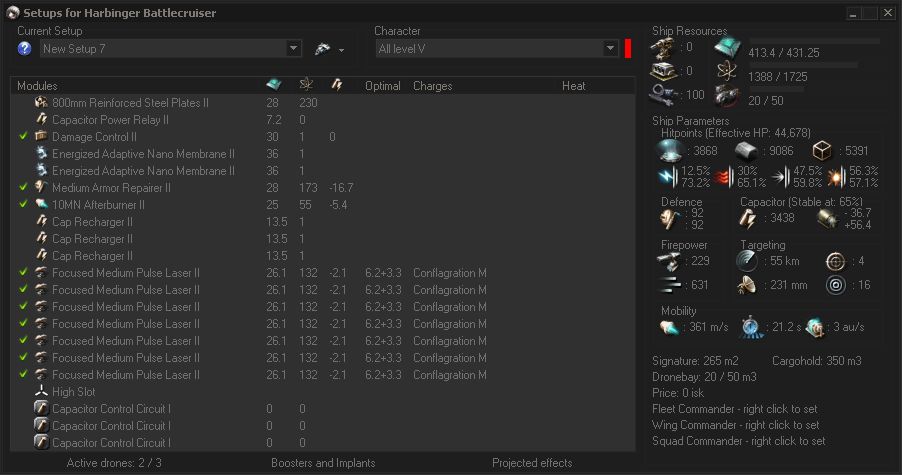The image size is (902, 475).
Task: Click the CPU usage progress bar
Action: (x=813, y=41)
